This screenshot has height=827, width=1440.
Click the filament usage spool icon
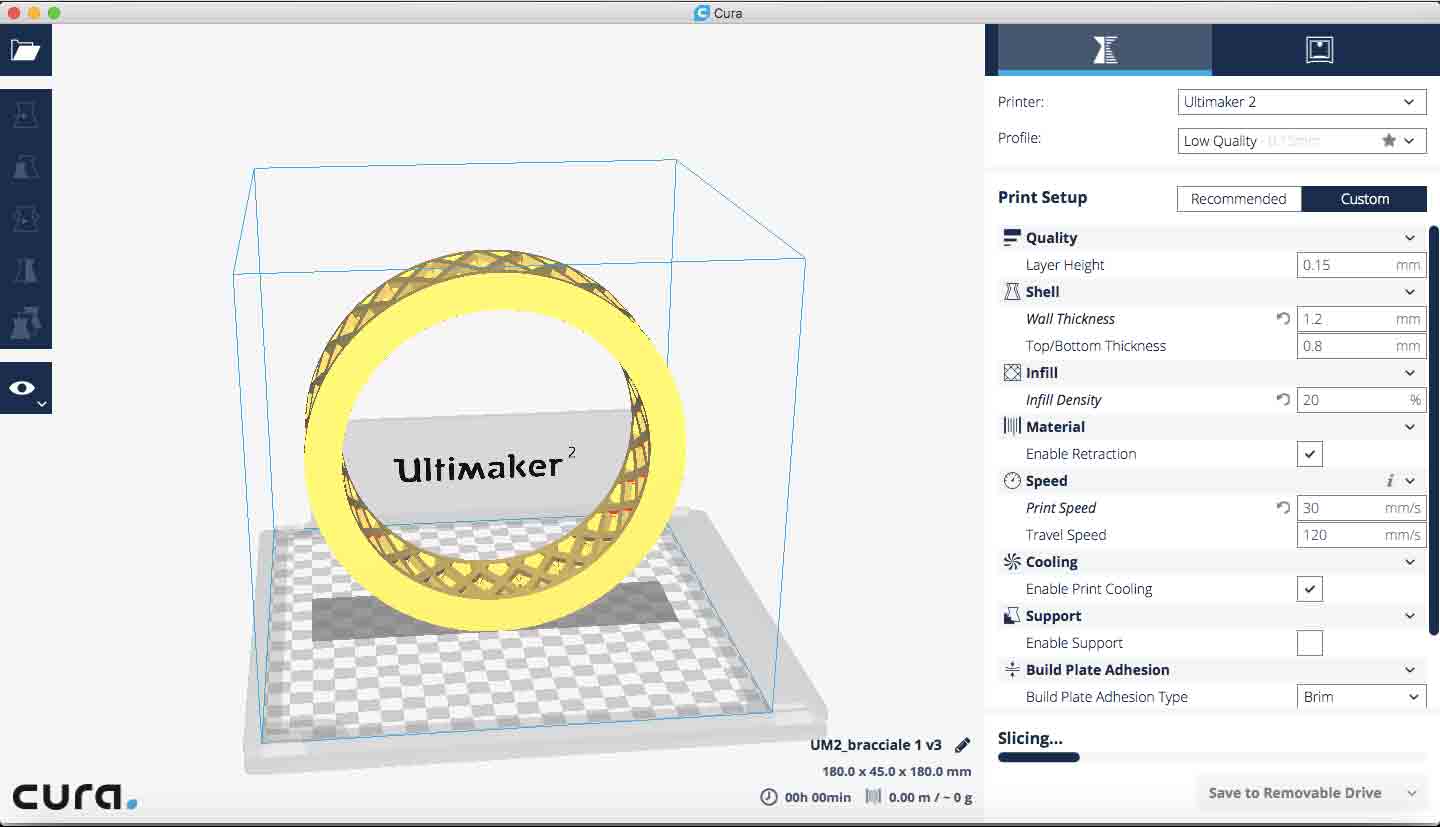click(873, 797)
